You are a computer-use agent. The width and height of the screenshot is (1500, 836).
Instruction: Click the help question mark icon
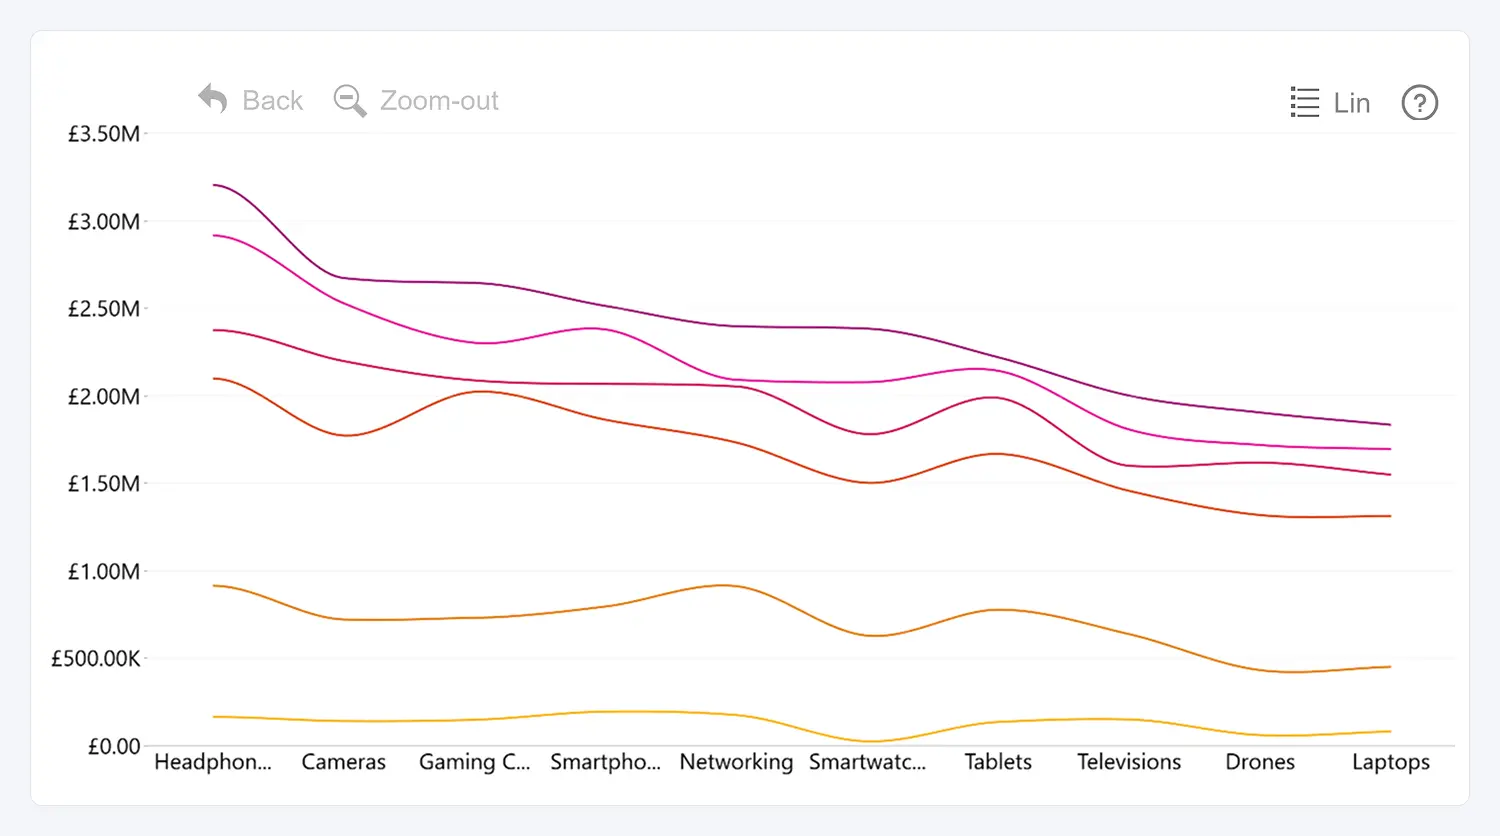click(1419, 103)
